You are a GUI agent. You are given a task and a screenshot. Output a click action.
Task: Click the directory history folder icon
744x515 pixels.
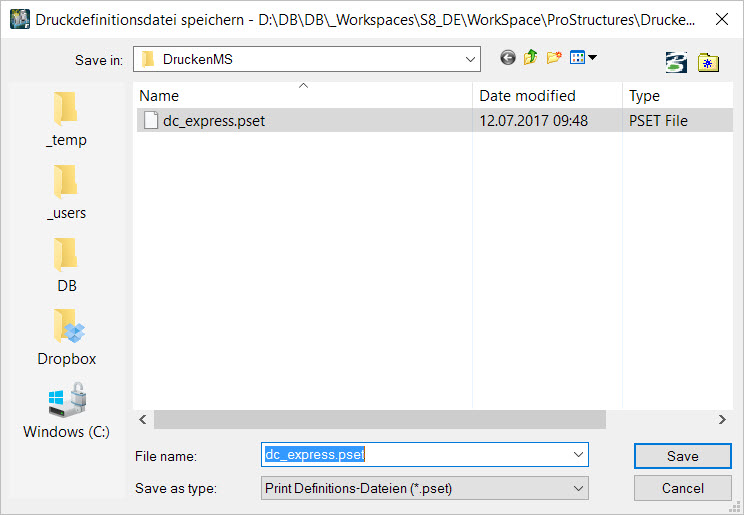708,63
